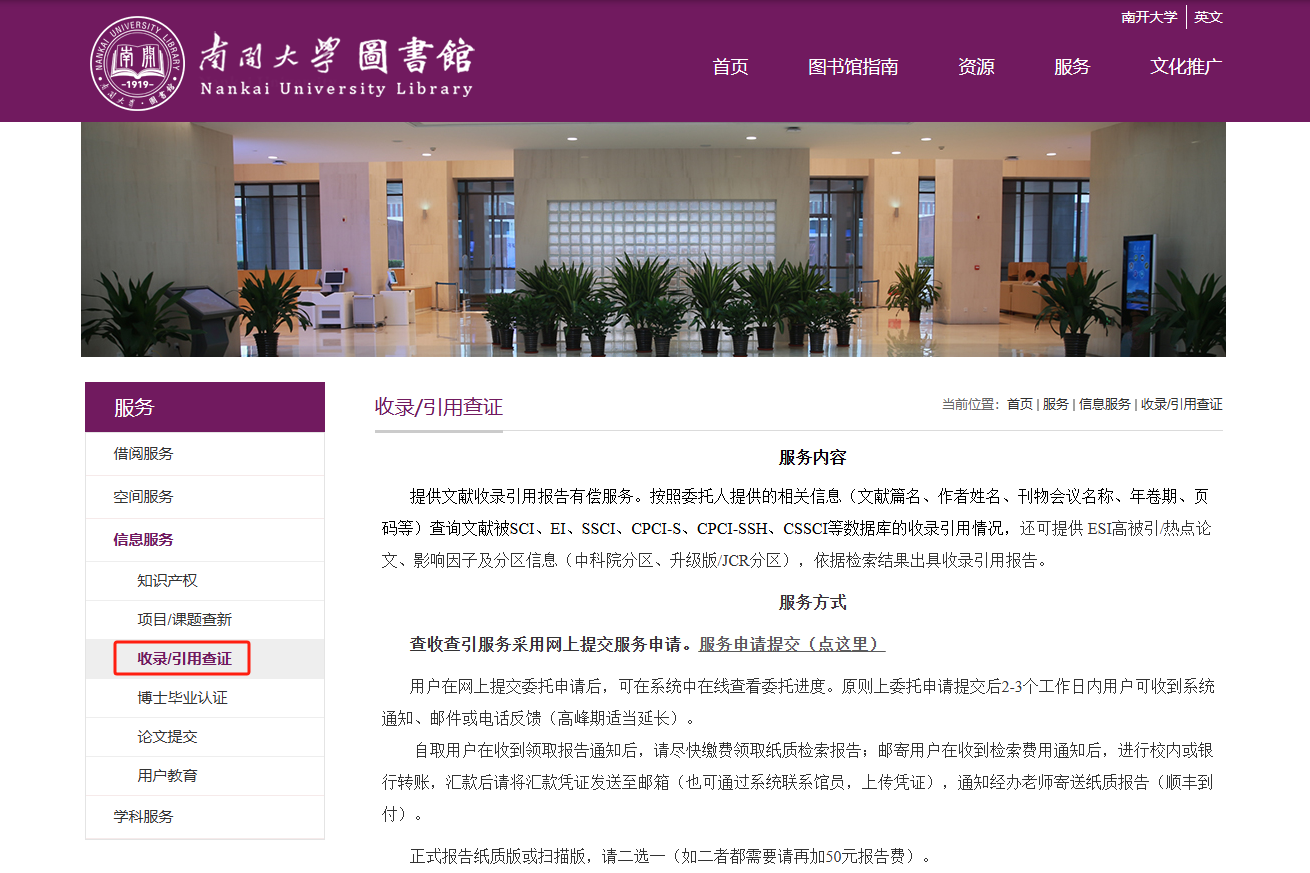The width and height of the screenshot is (1310, 873).
Task: Open the 服务 navigation menu item
Action: point(1072,67)
